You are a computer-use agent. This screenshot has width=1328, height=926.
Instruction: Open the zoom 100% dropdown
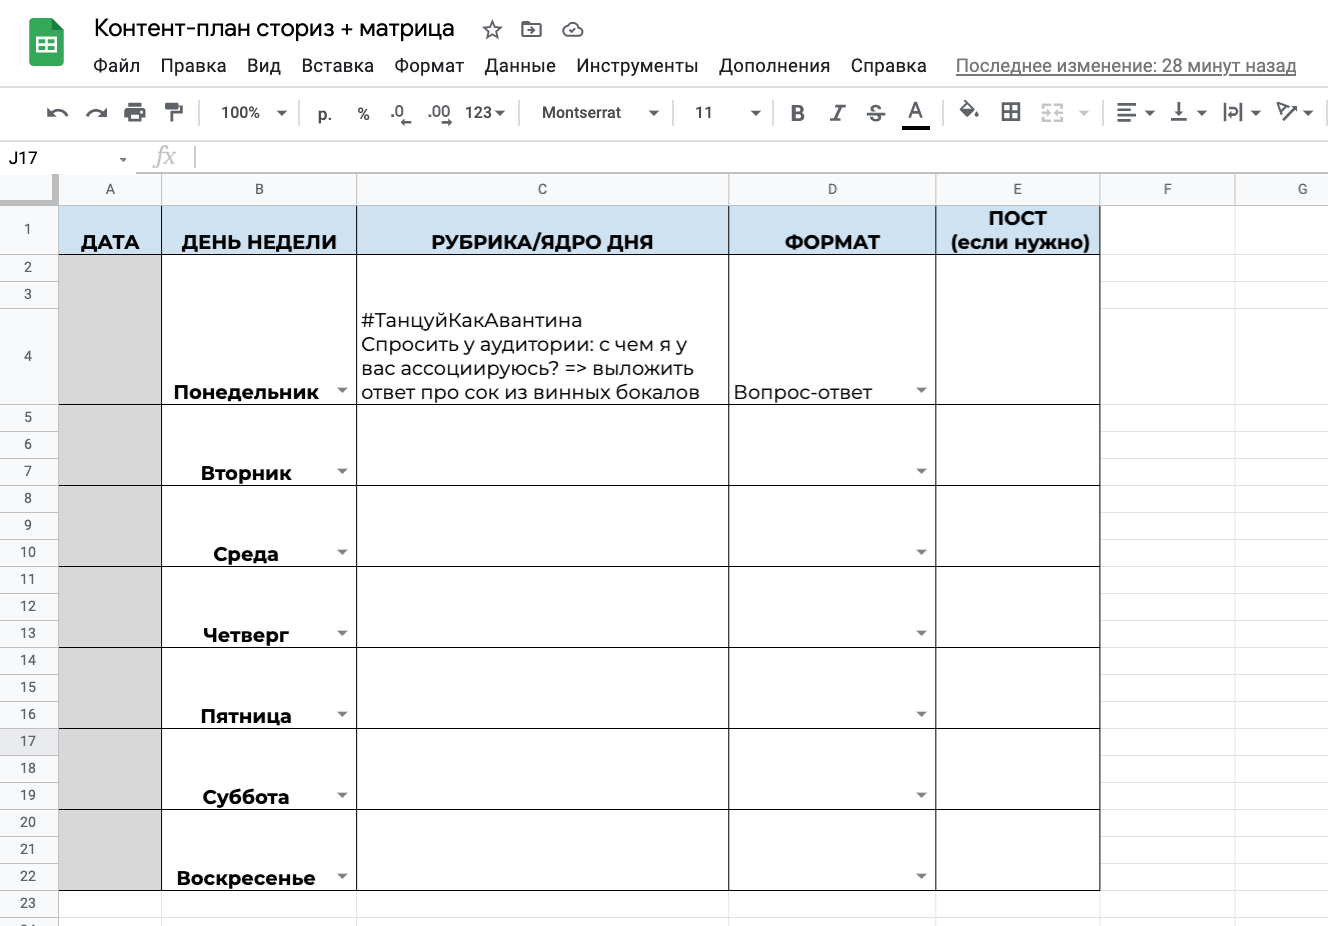click(x=253, y=113)
